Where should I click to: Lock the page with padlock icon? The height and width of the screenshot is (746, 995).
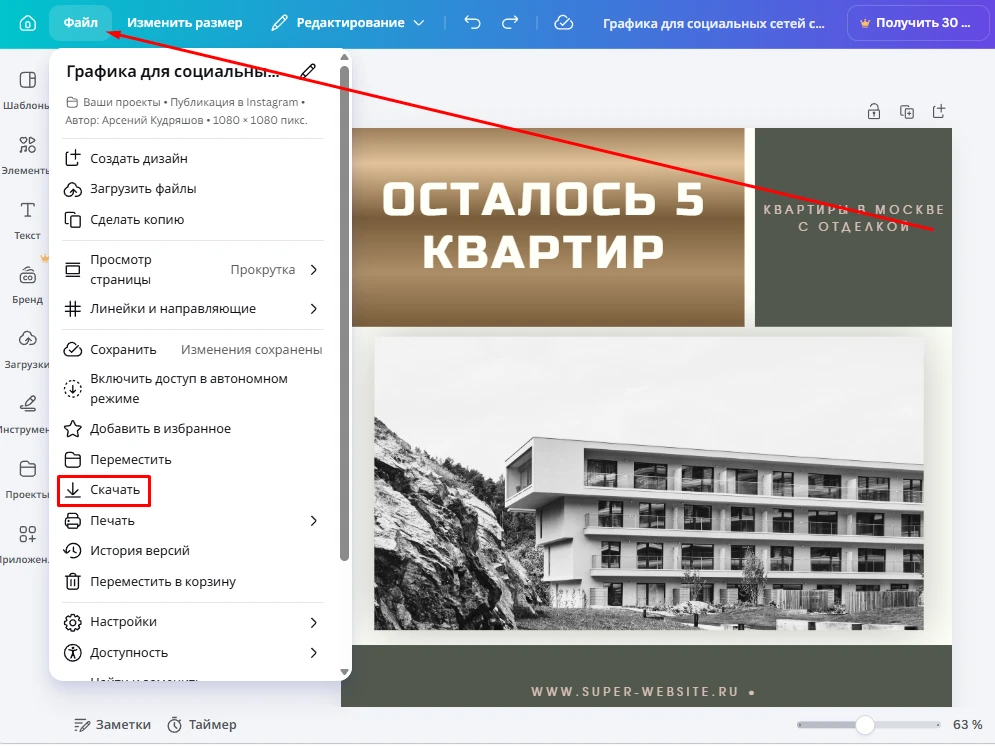point(874,112)
